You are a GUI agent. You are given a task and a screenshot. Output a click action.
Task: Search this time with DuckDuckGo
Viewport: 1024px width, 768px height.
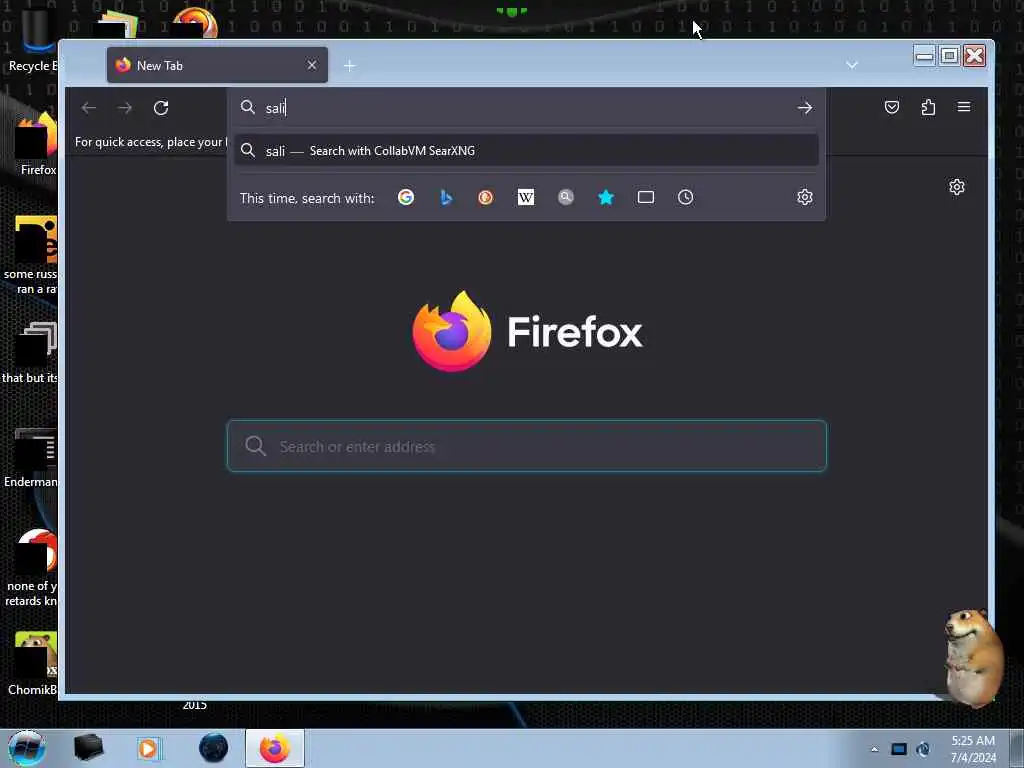[x=485, y=197]
